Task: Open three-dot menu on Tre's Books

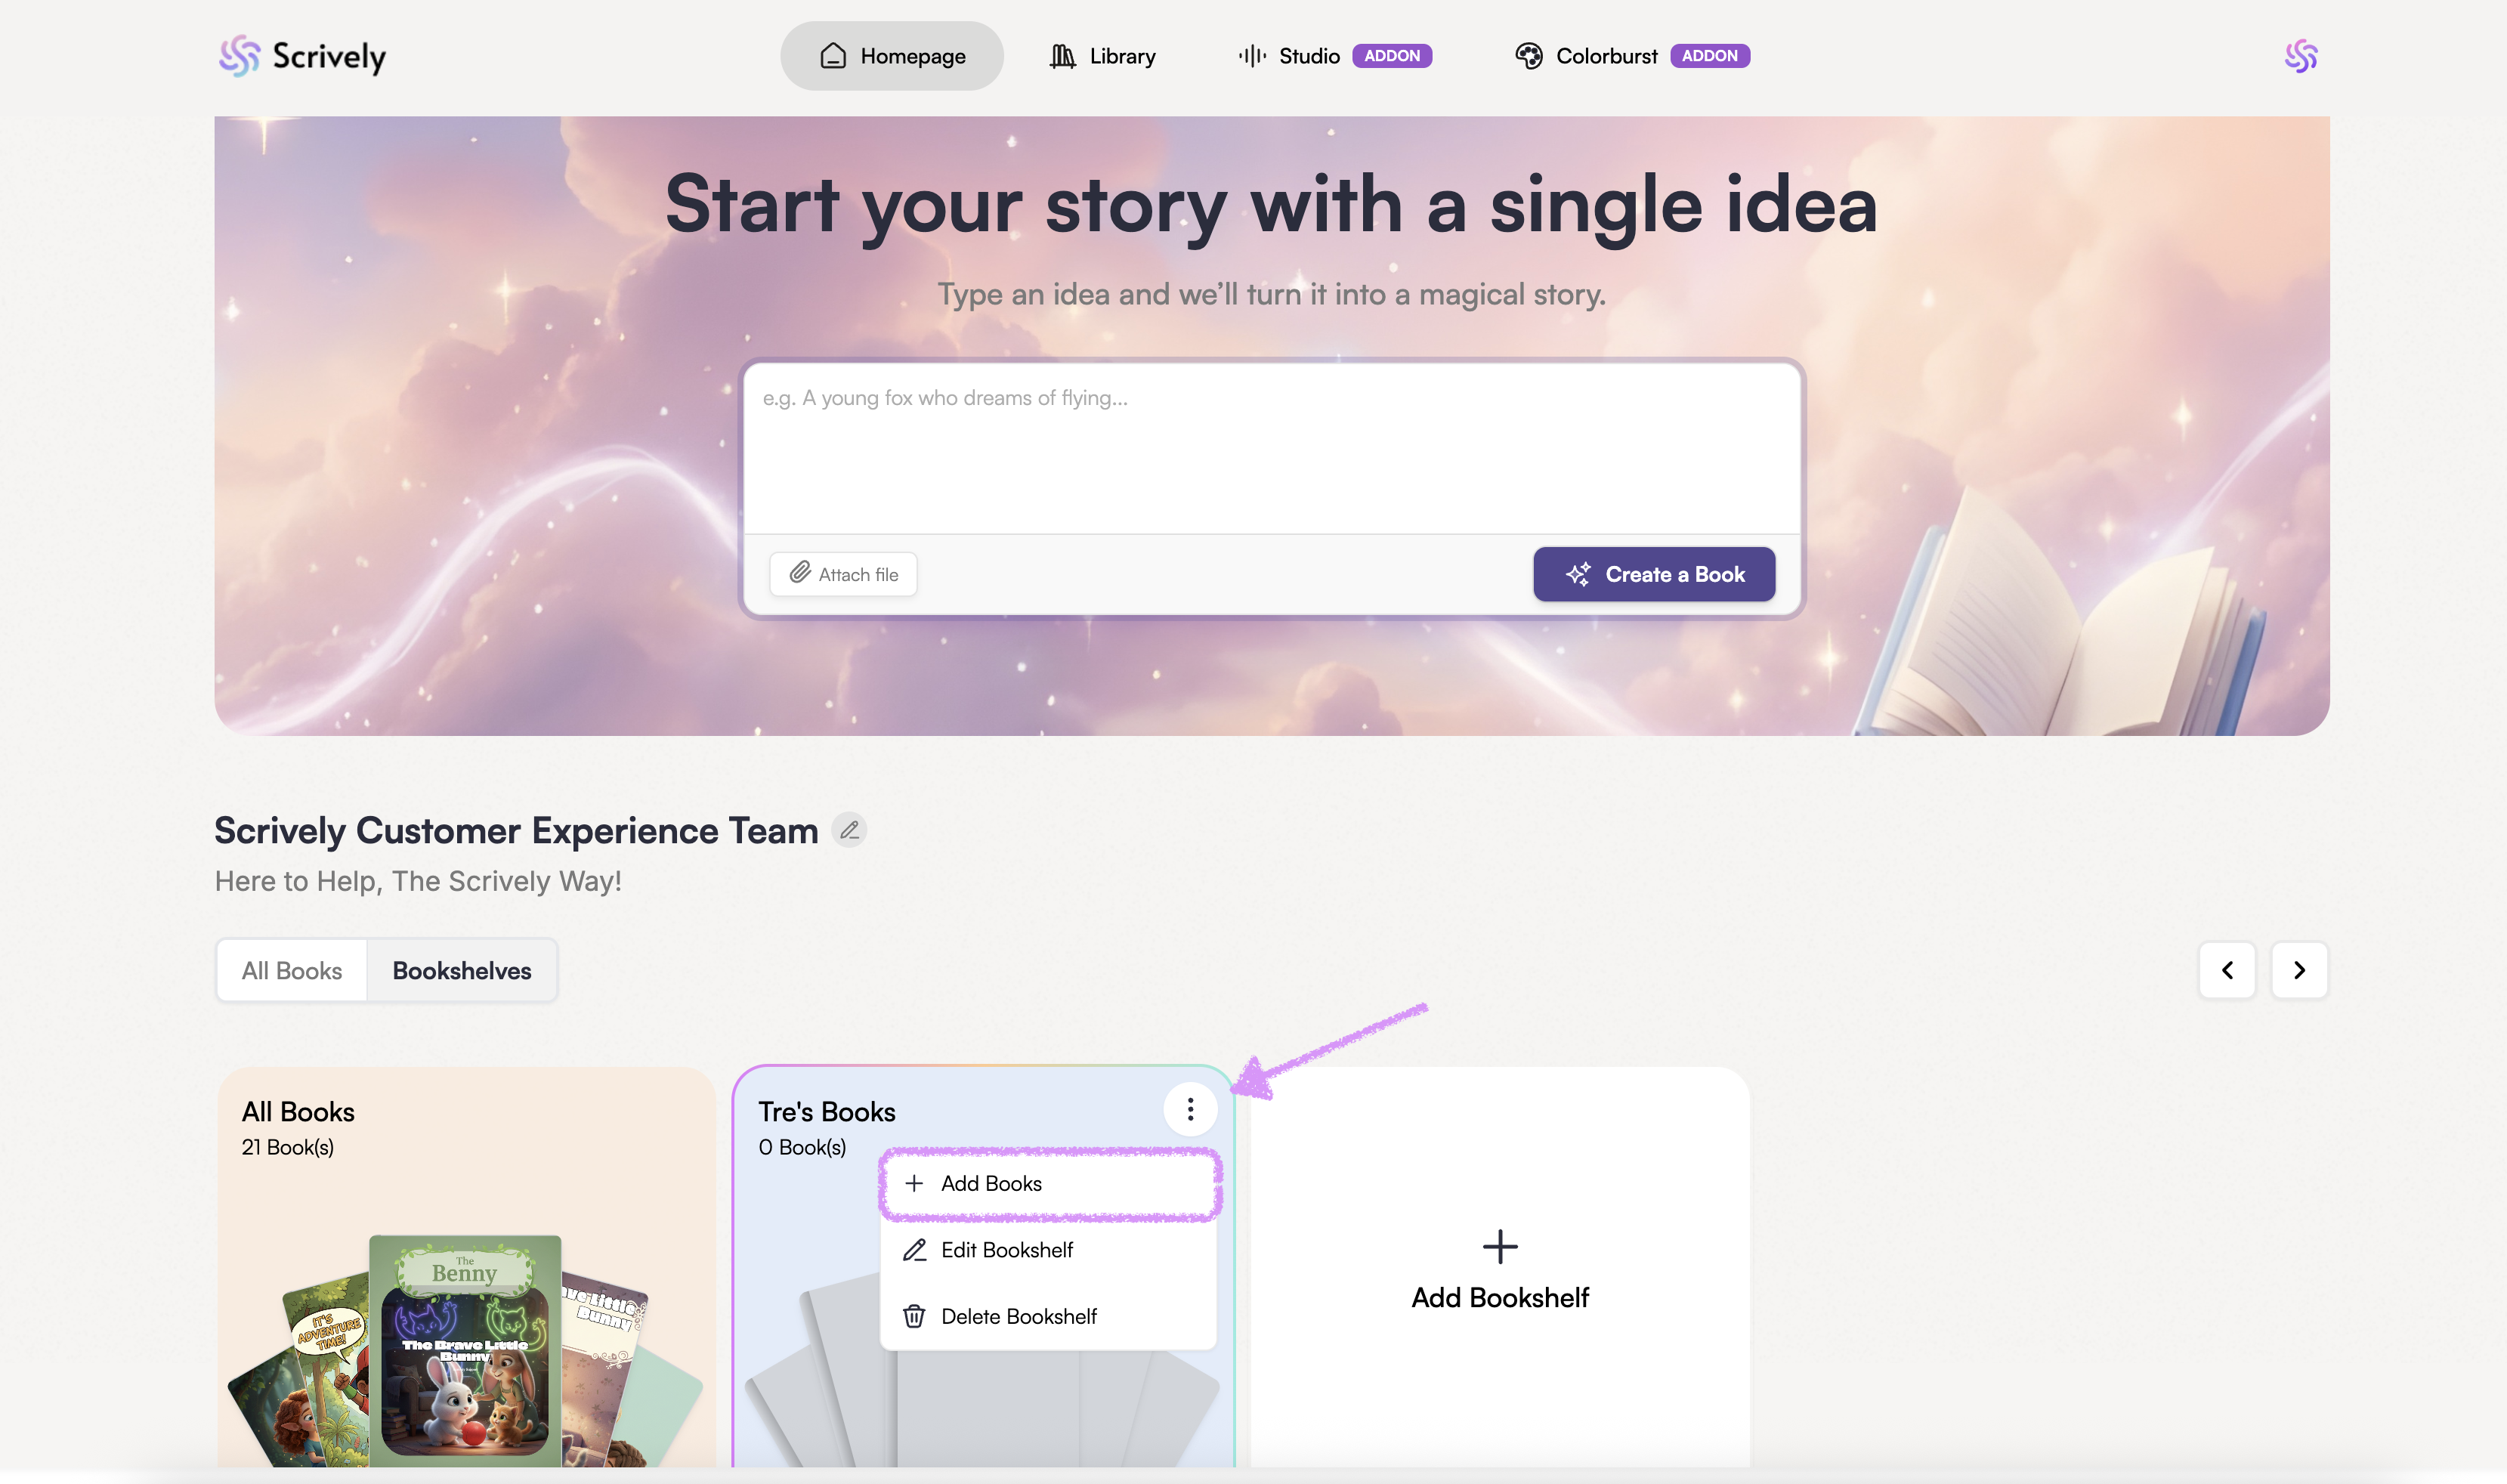Action: coord(1189,1109)
